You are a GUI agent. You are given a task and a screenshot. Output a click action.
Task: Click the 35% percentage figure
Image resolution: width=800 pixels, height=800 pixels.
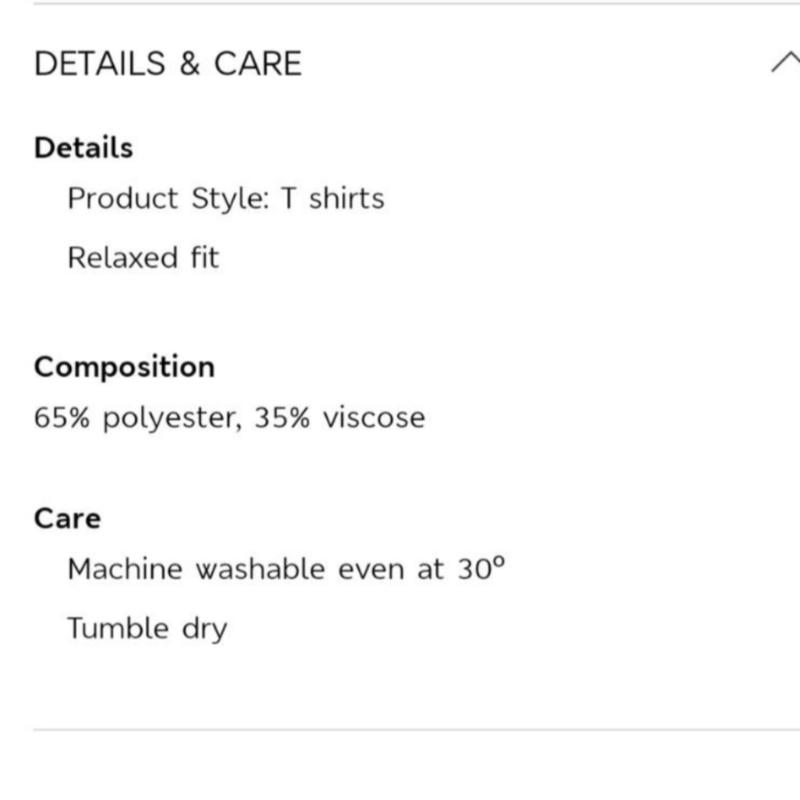[x=282, y=417]
